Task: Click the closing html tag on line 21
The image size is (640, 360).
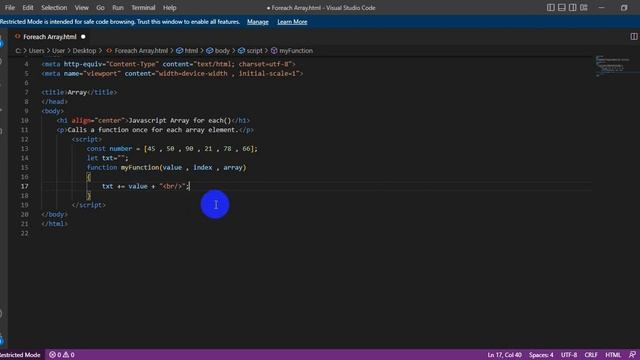Action: [x=55, y=224]
